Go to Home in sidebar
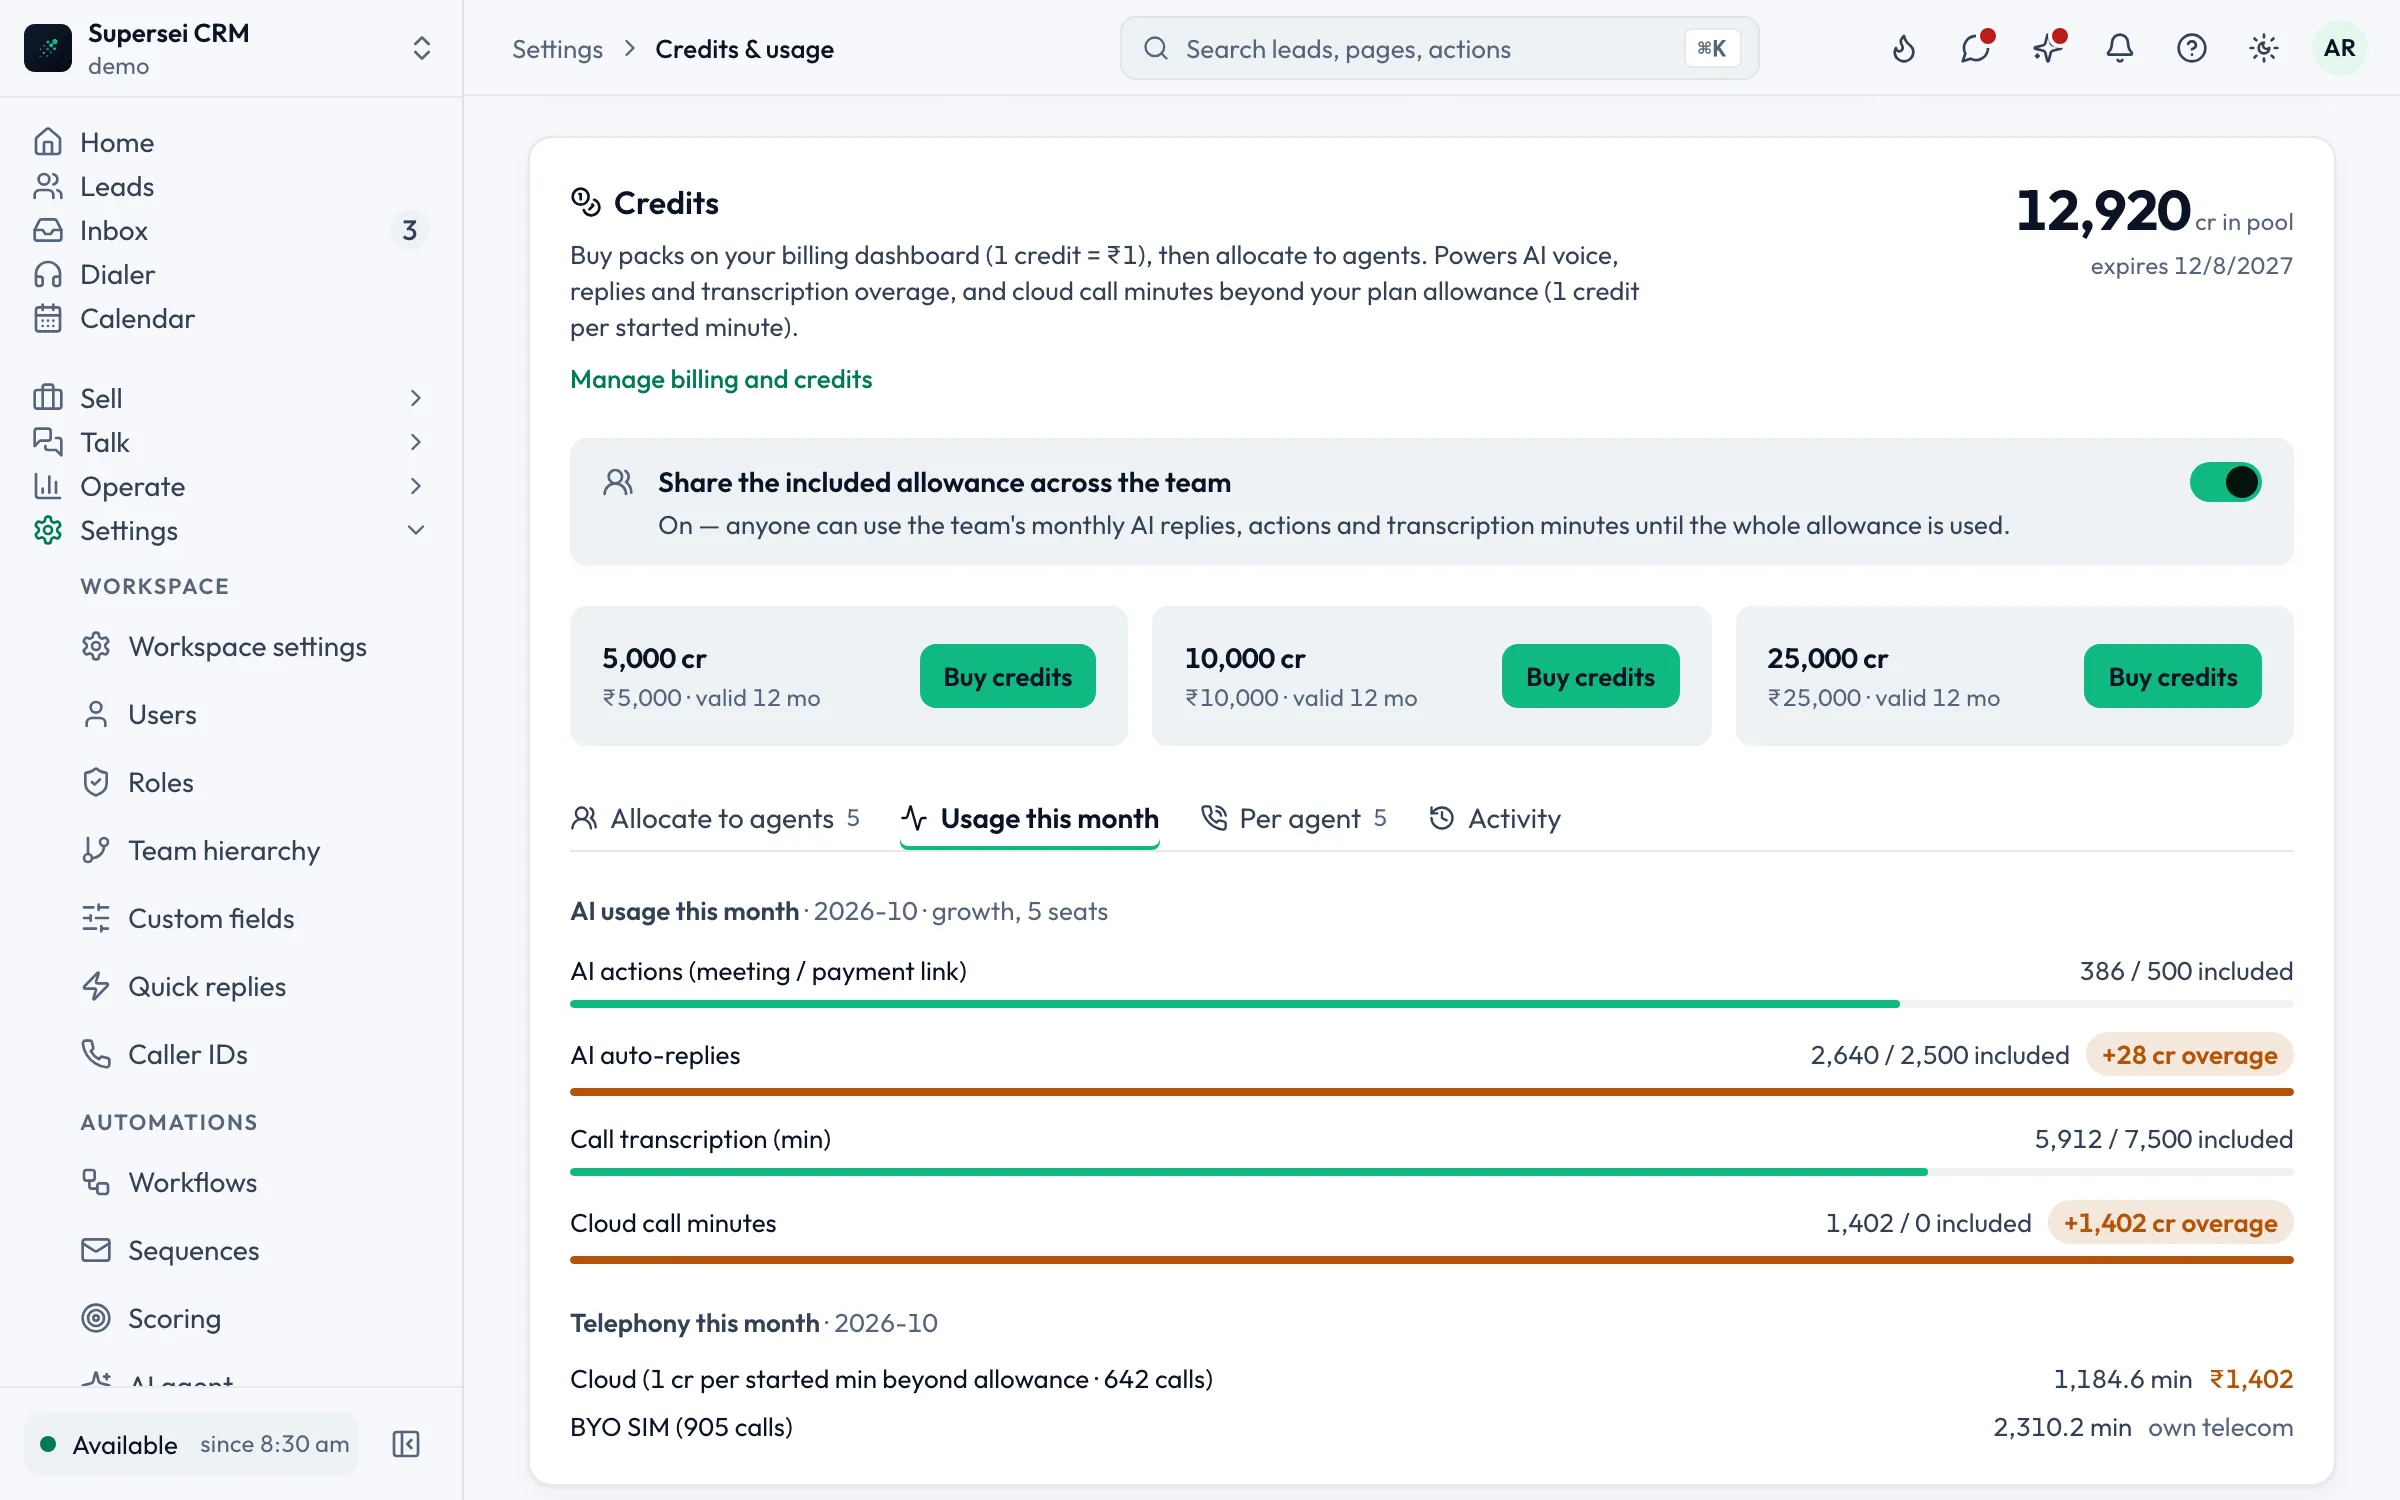Viewport: 2400px width, 1500px height. point(230,142)
